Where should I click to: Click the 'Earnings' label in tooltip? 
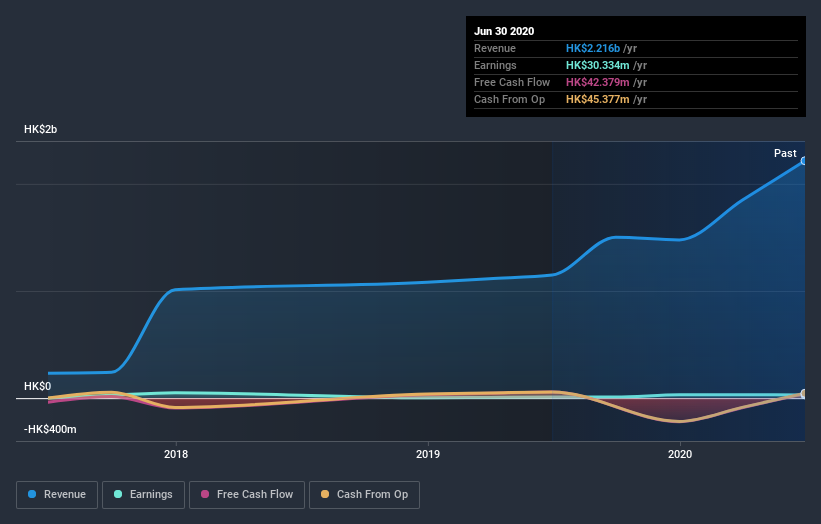pyautogui.click(x=495, y=65)
